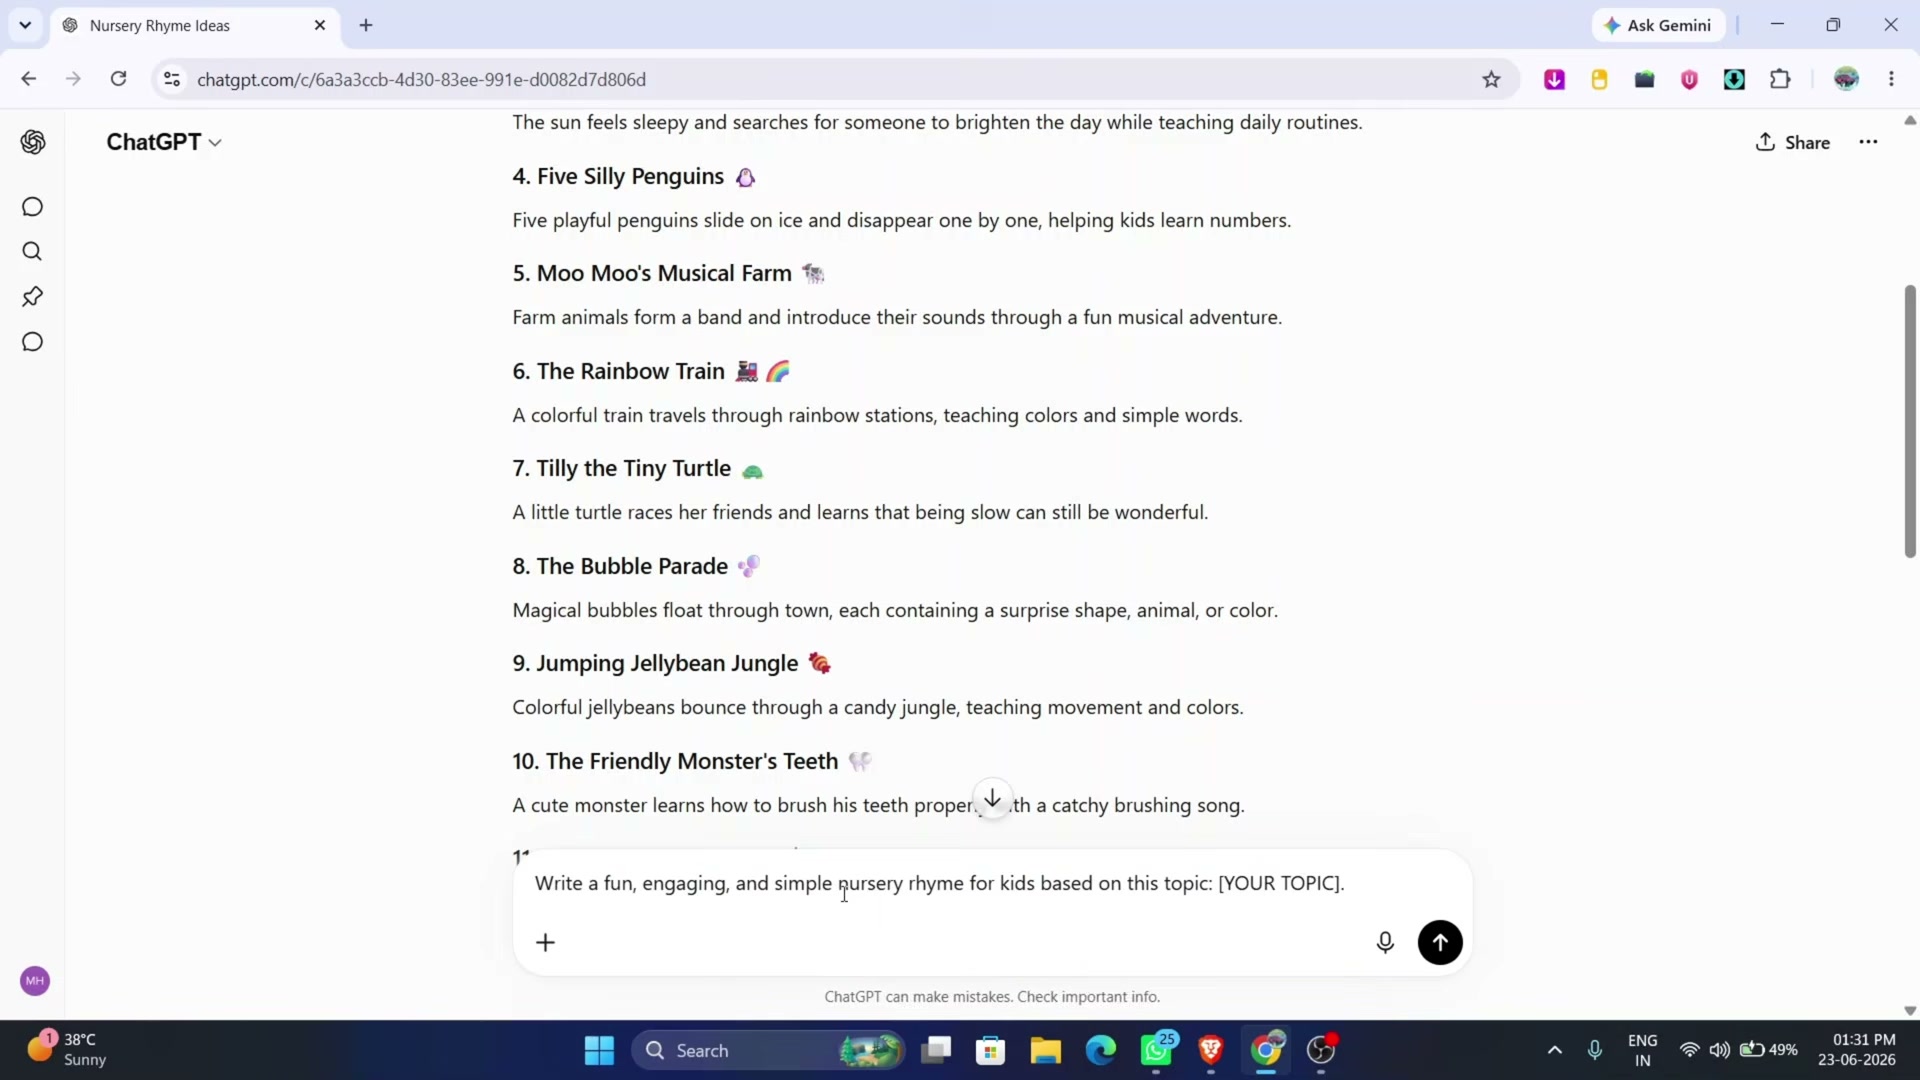This screenshot has width=1920, height=1080.
Task: Bookmark this page with the star icon
Action: pos(1491,79)
